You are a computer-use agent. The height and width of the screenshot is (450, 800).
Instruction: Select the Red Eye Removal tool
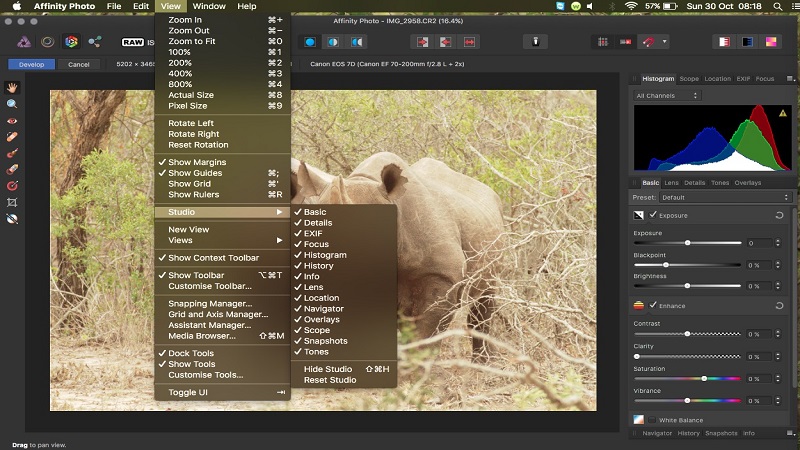coord(12,121)
